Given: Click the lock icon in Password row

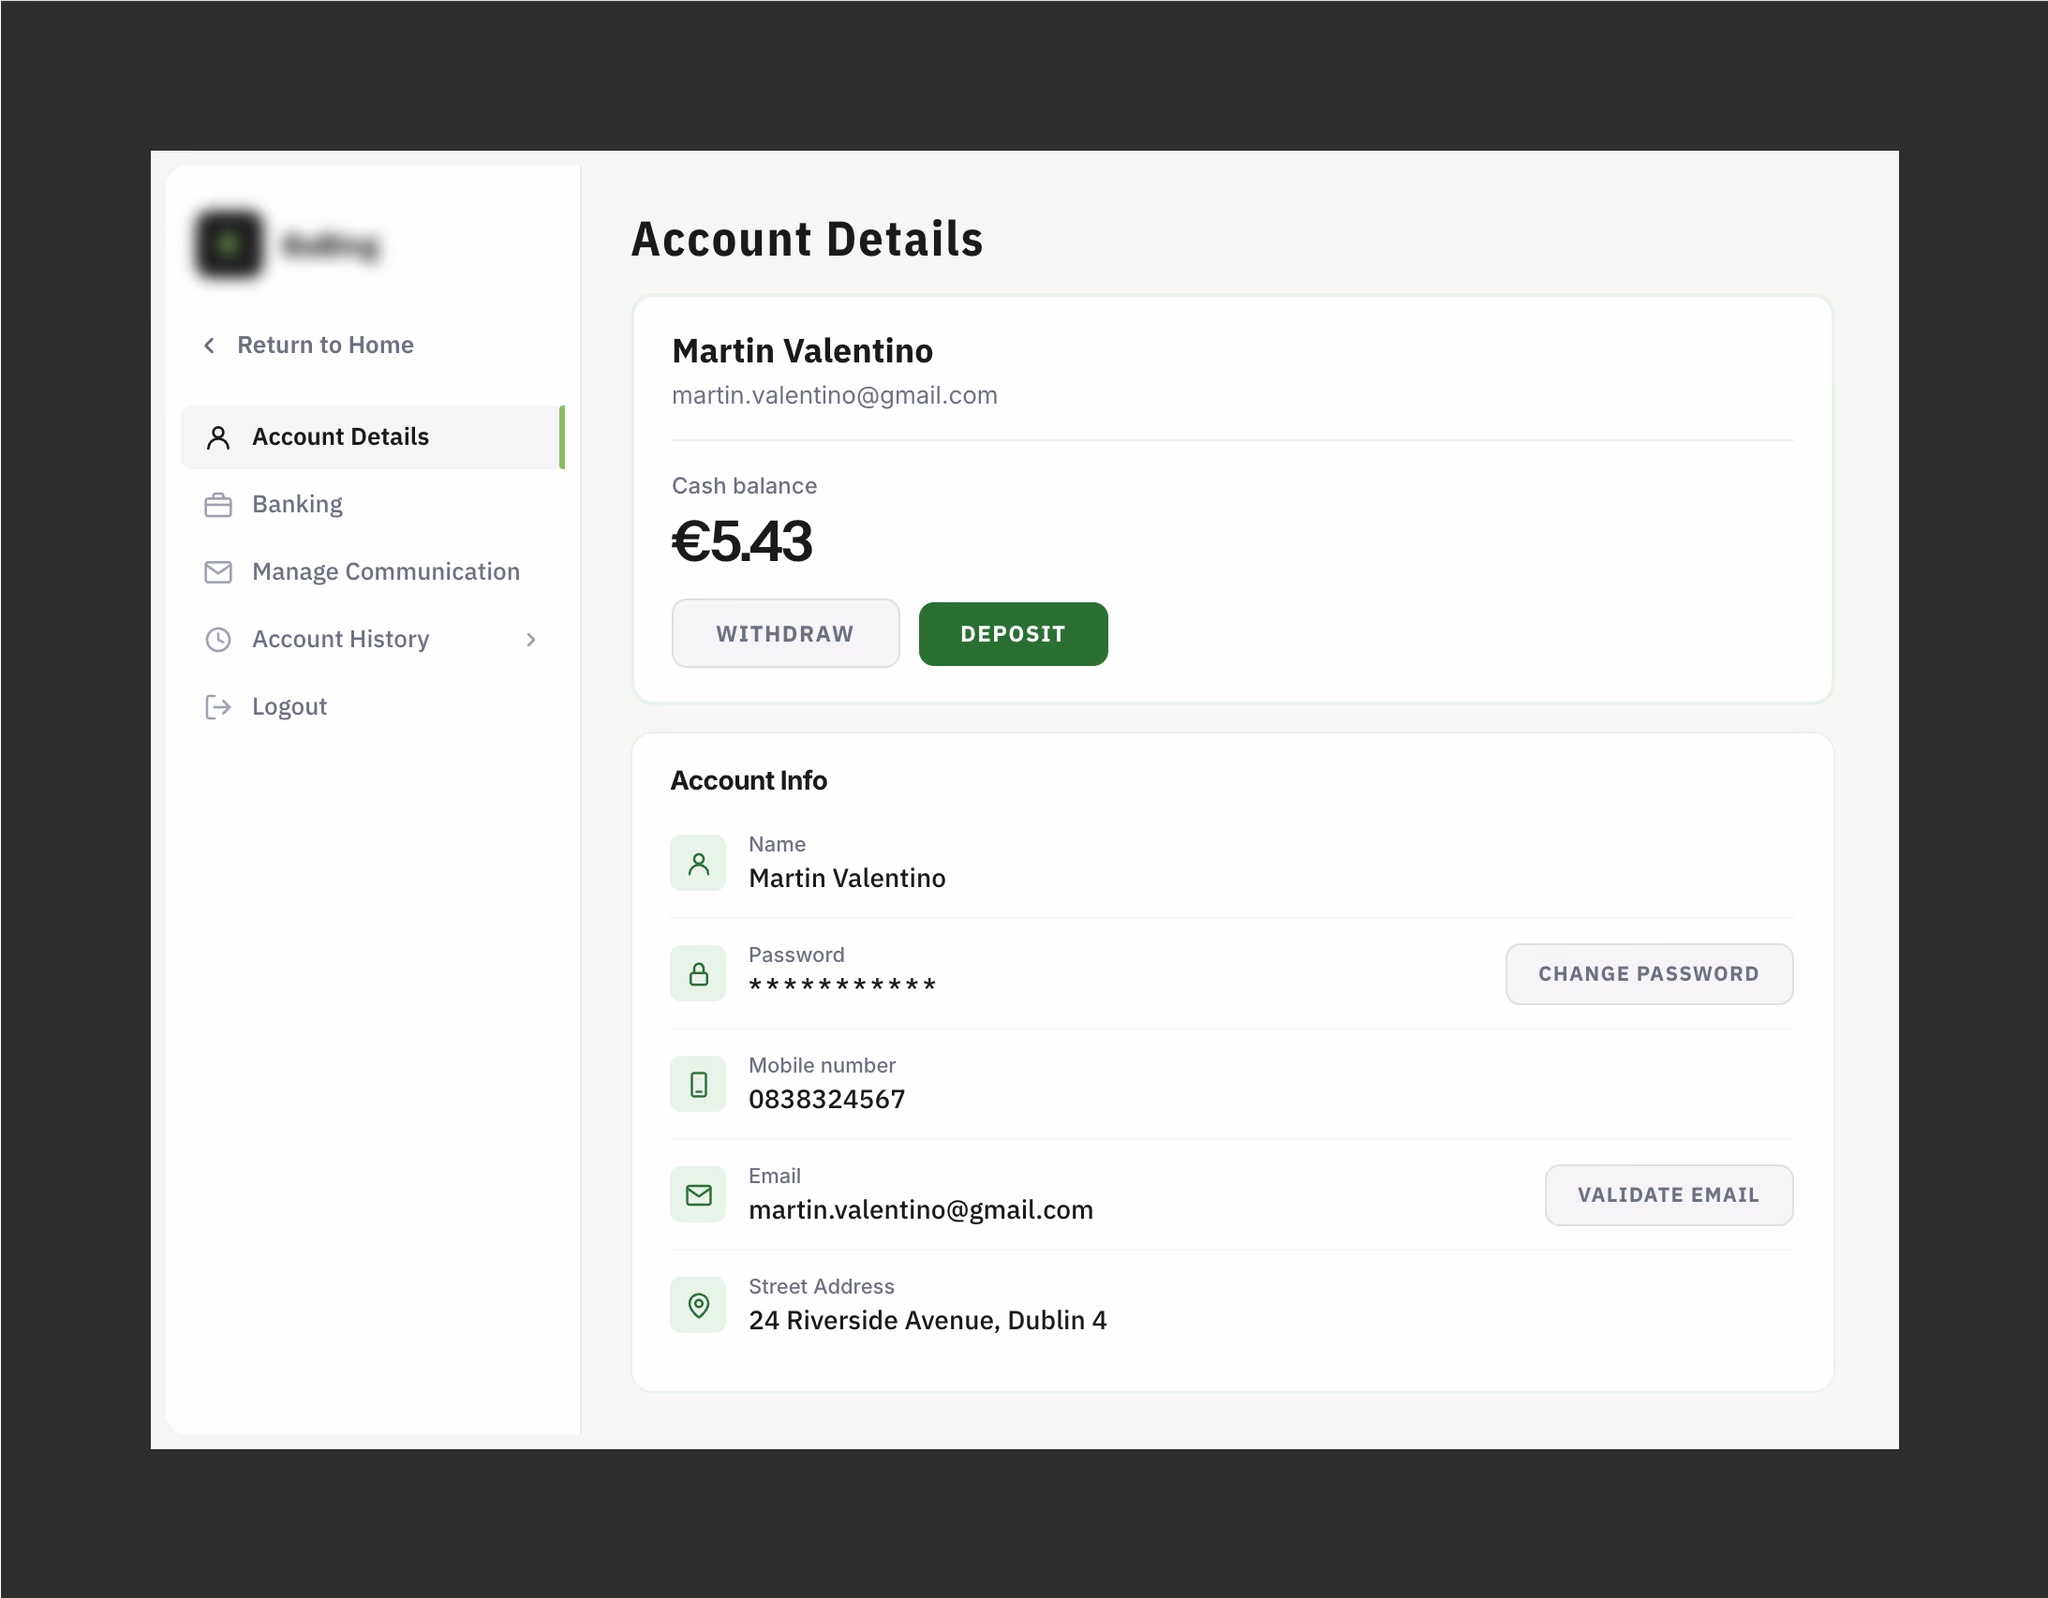Looking at the screenshot, I should point(698,973).
